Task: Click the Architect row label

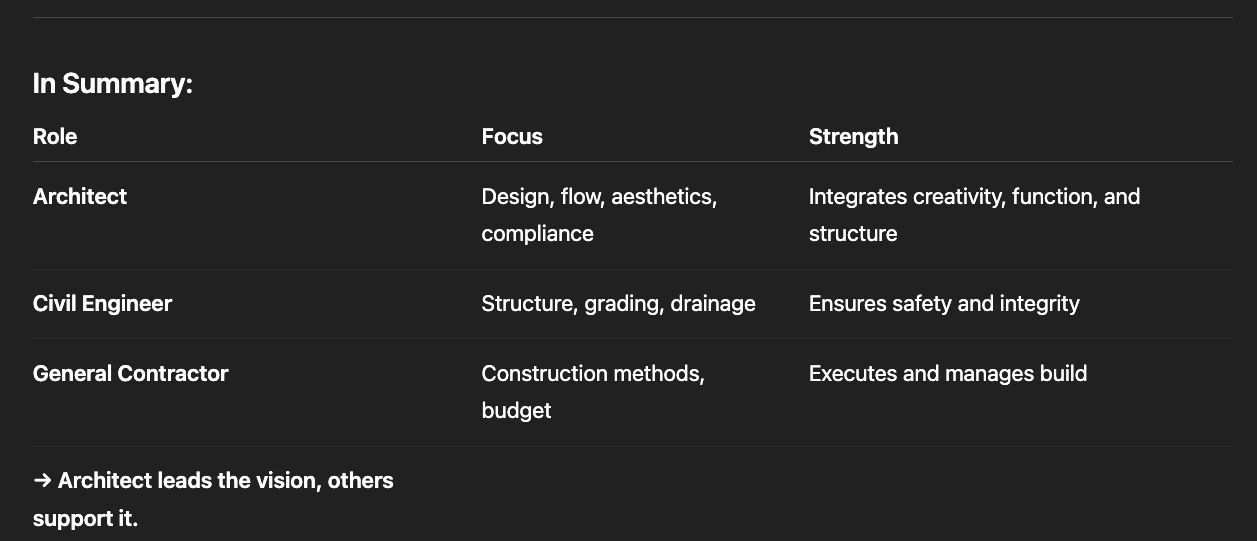Action: point(80,197)
